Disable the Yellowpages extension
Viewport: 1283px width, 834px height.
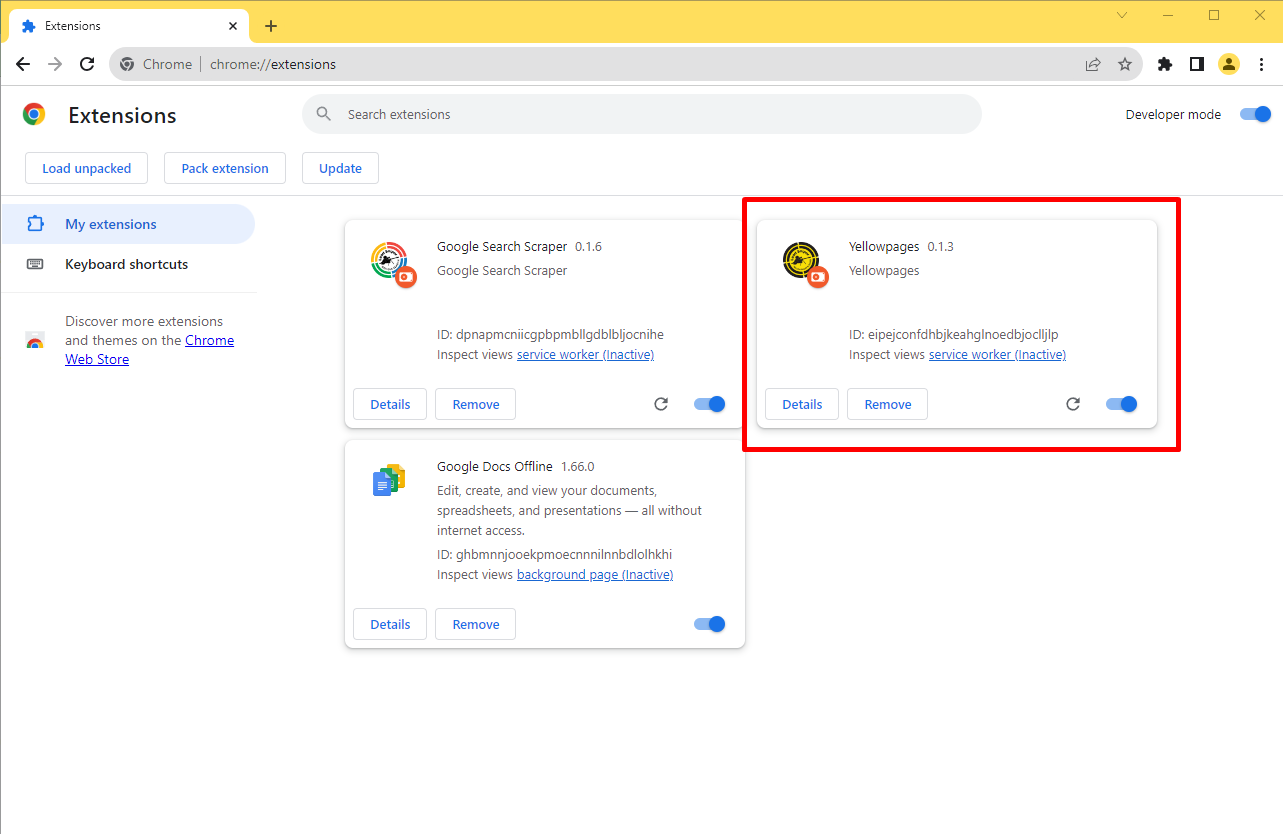[x=1121, y=404]
